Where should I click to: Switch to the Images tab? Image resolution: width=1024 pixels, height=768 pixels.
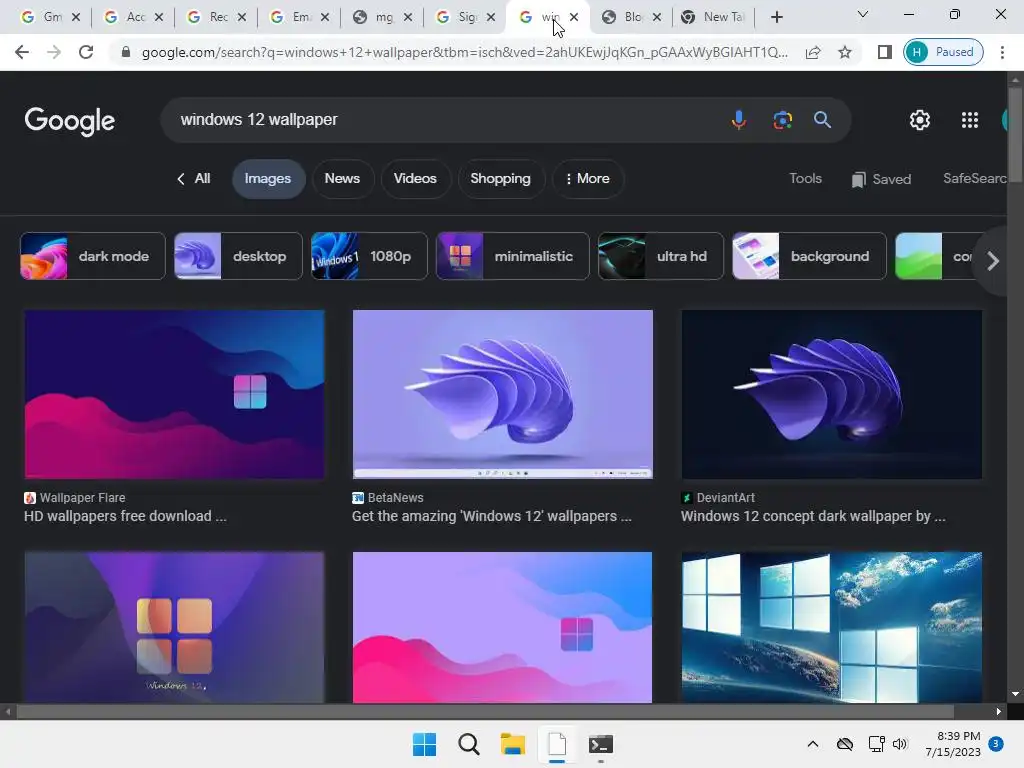click(x=268, y=178)
